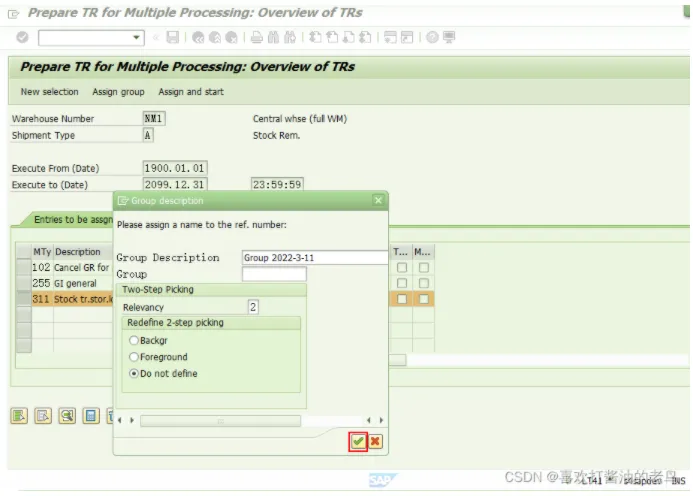The width and height of the screenshot is (693, 496).
Task: Tick the T column checkbox in row 255
Action: [402, 283]
